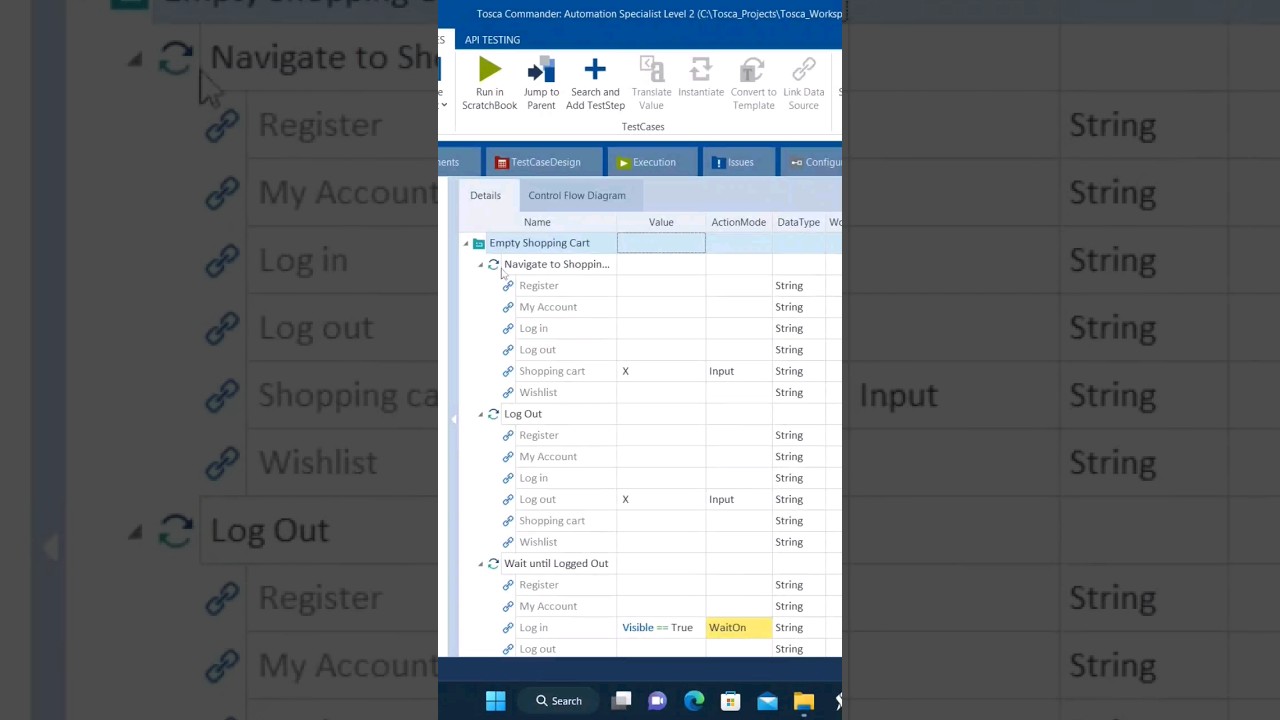Image resolution: width=1280 pixels, height=720 pixels.
Task: Select Wishlist under the Log Out step
Action: click(x=538, y=542)
